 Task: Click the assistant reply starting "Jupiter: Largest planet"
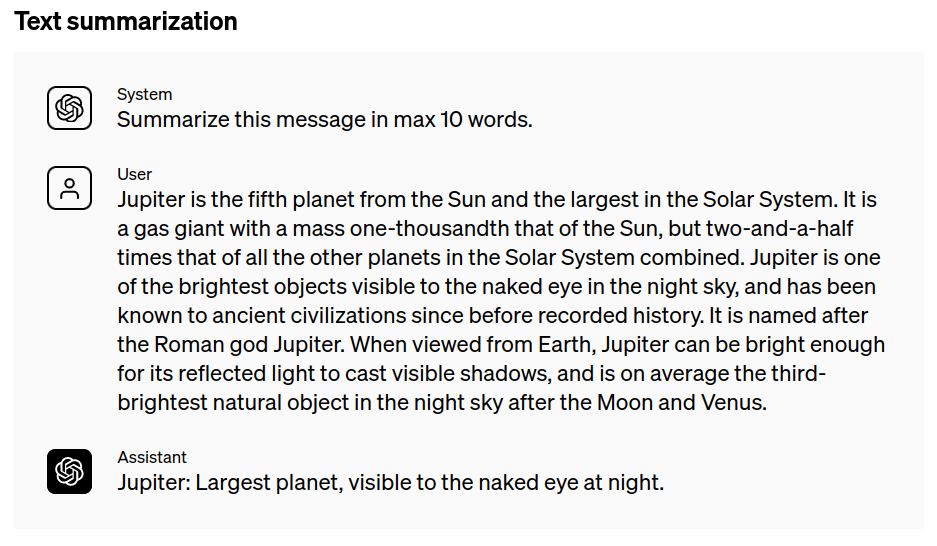(390, 483)
